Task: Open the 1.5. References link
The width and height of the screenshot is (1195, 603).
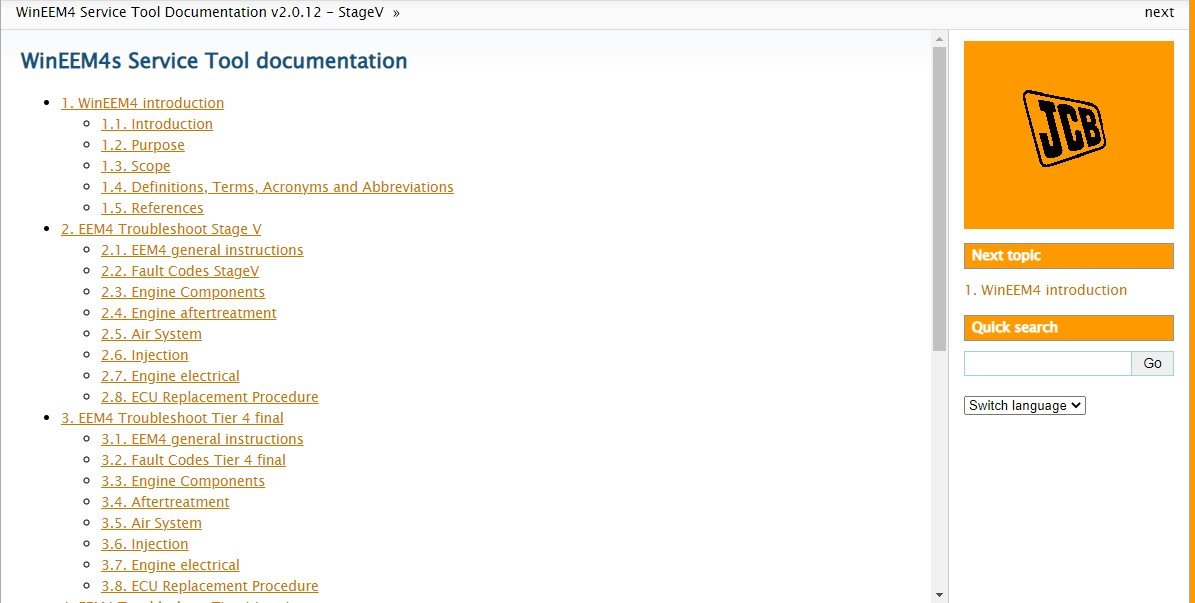Action: pyautogui.click(x=152, y=208)
